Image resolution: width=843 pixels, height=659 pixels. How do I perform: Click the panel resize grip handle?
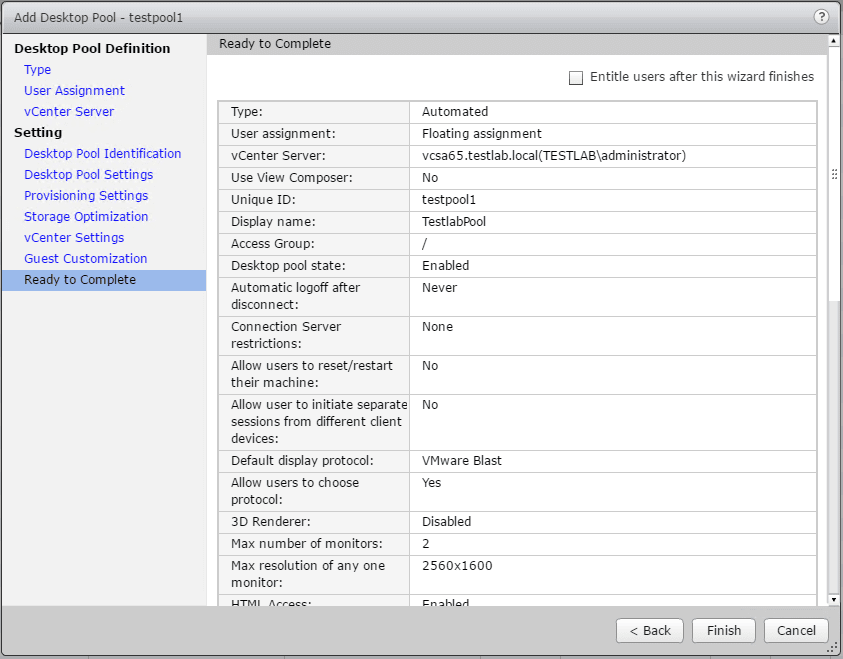(834, 174)
